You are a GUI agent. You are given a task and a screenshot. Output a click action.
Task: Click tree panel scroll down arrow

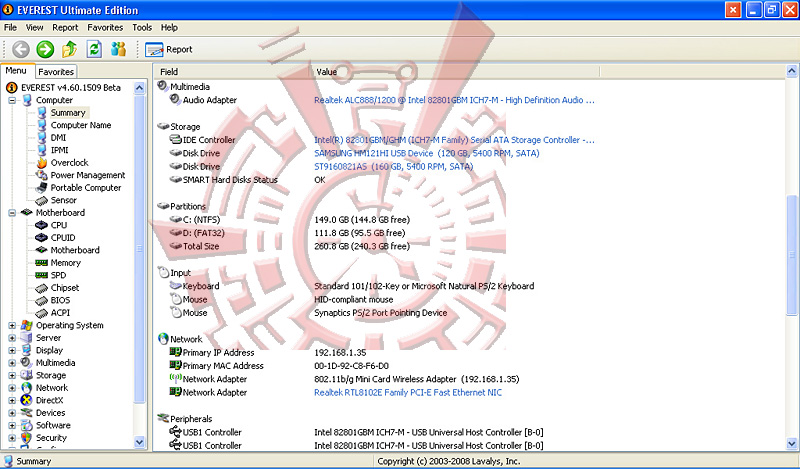click(x=139, y=442)
